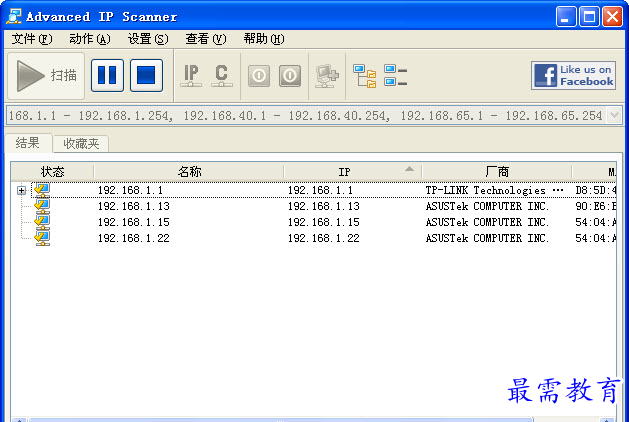Sort by the 名称 column header
The height and width of the screenshot is (422, 629).
(189, 172)
